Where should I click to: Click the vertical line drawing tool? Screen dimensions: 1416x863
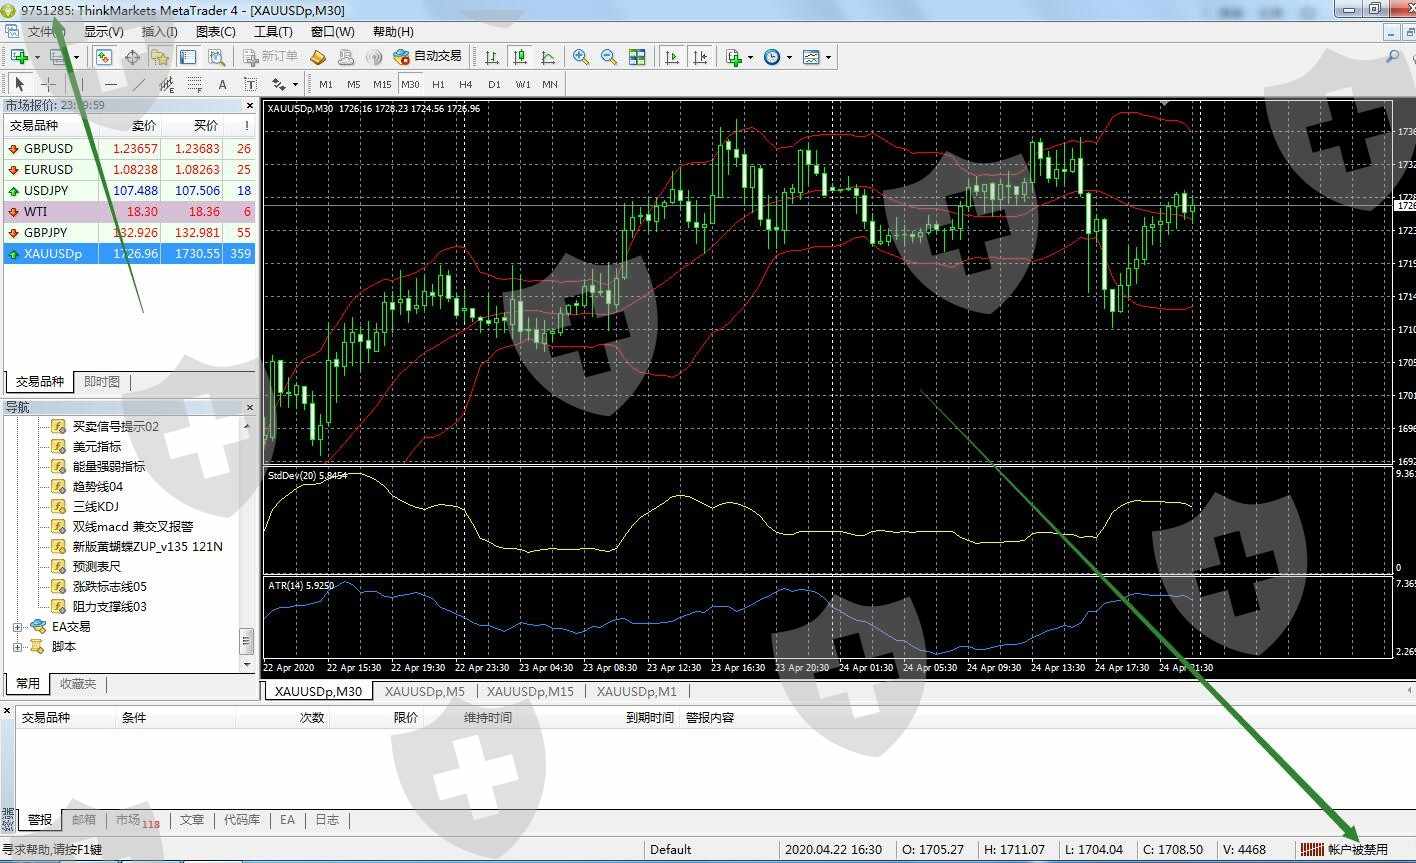click(x=83, y=85)
